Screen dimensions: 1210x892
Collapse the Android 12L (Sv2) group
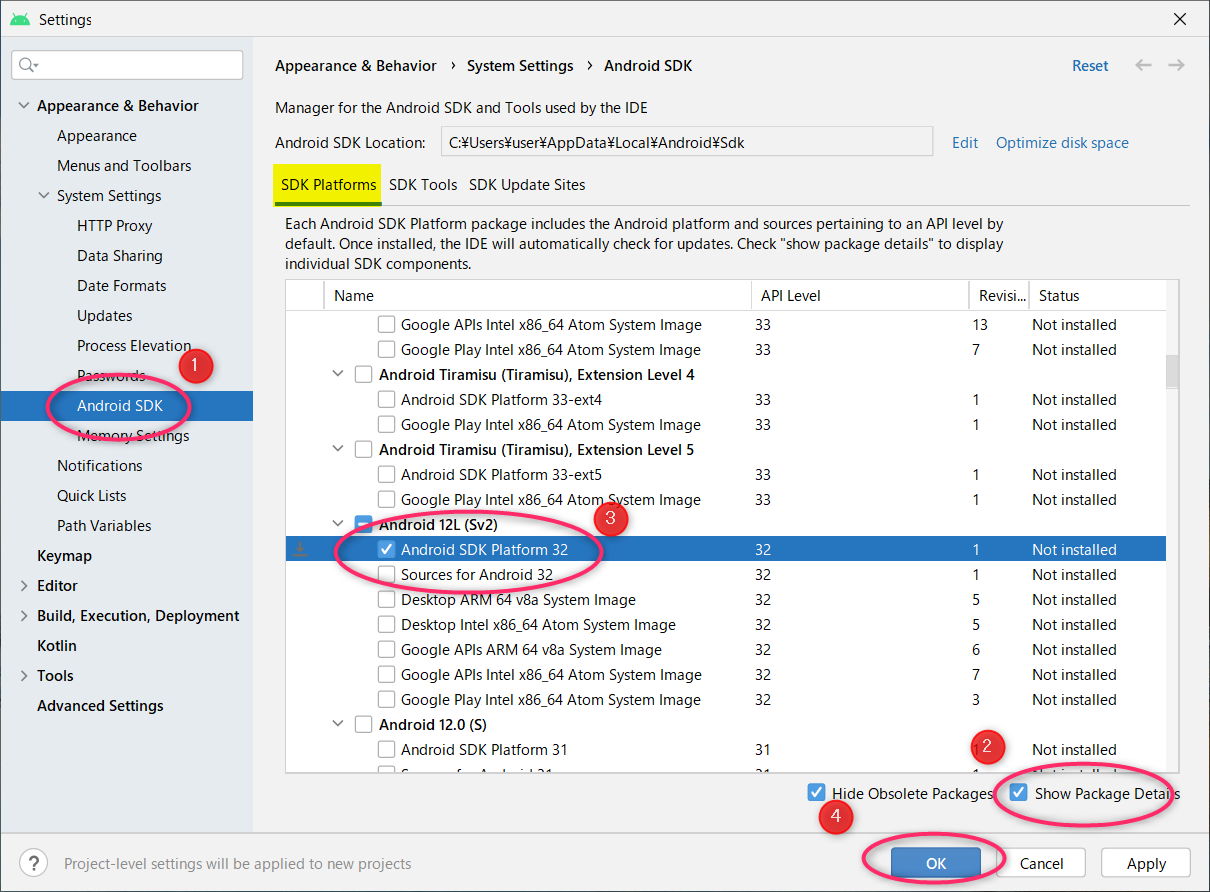coord(338,524)
